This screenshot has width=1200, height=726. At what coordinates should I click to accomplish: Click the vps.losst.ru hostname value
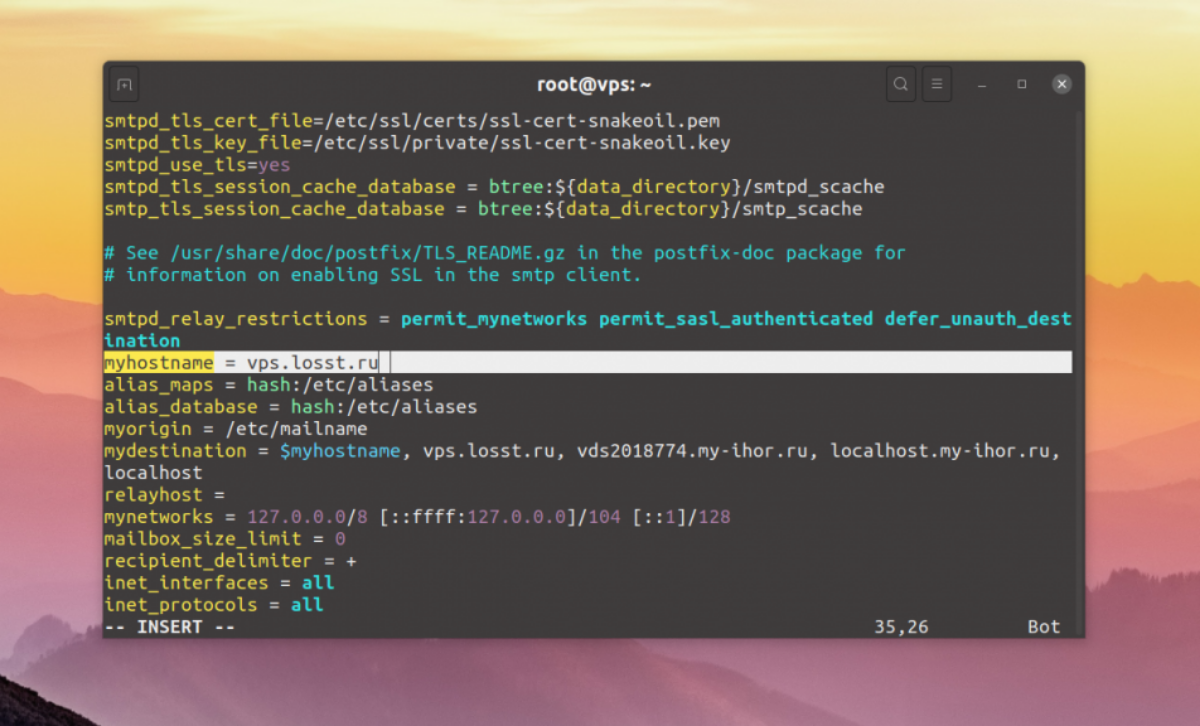[313, 363]
